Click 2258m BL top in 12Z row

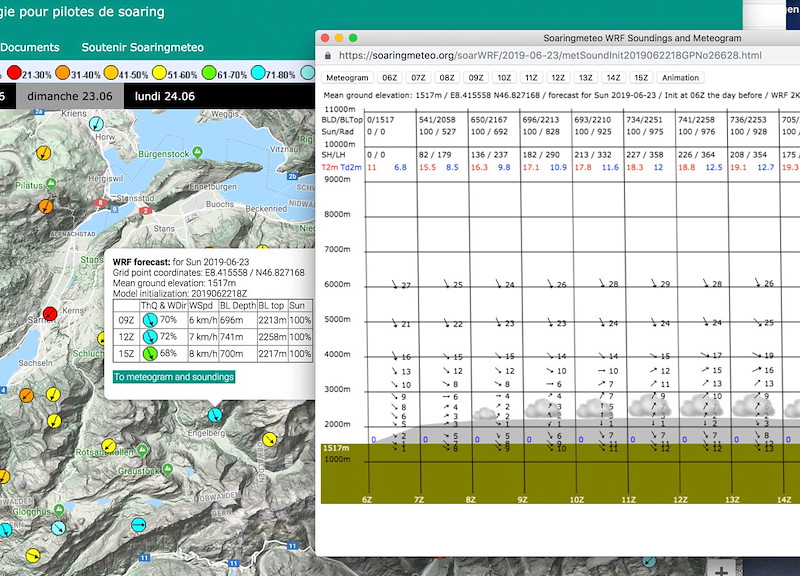point(272,337)
